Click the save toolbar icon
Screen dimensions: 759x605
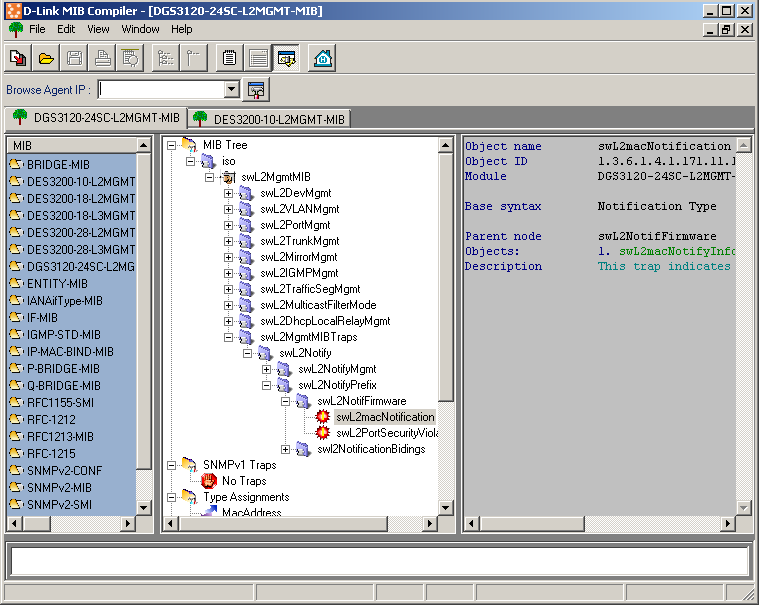coord(74,59)
